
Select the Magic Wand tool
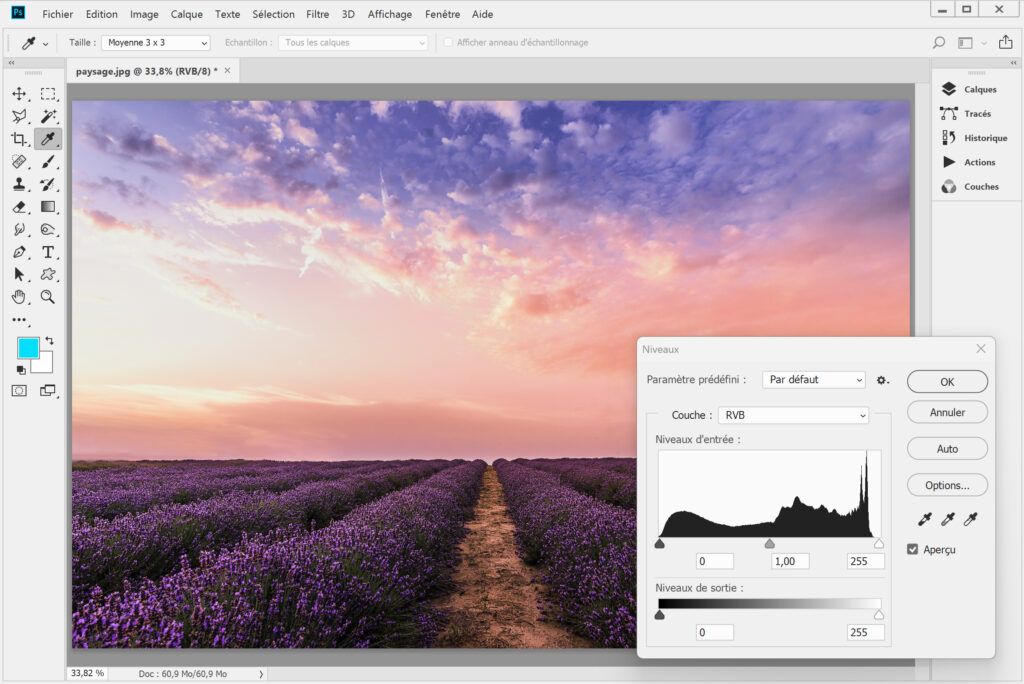pyautogui.click(x=48, y=116)
